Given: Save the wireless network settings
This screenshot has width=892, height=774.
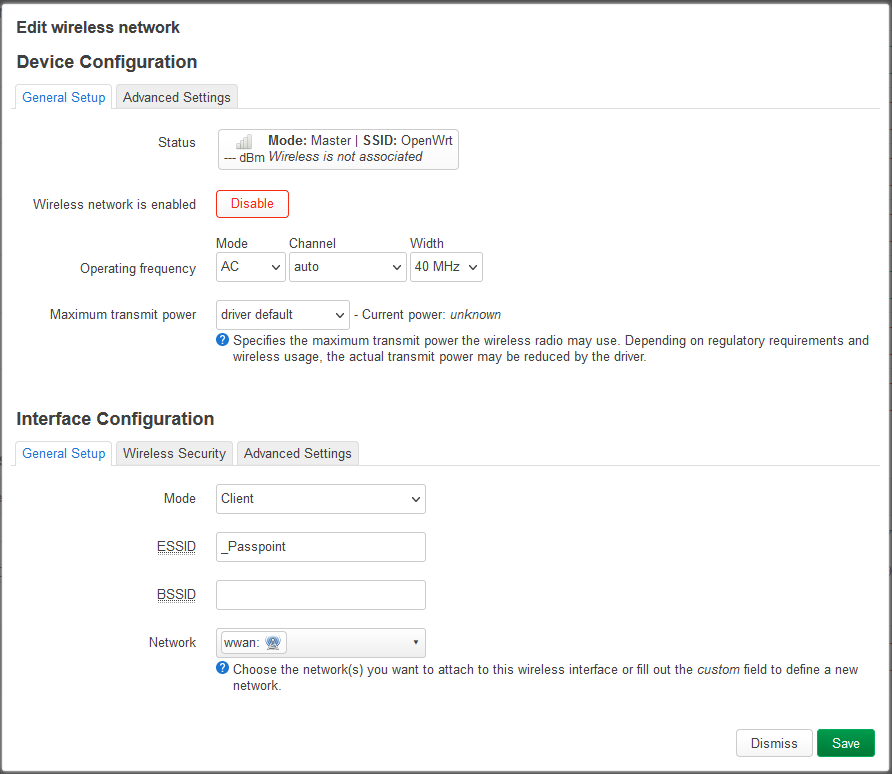Looking at the screenshot, I should coord(845,742).
